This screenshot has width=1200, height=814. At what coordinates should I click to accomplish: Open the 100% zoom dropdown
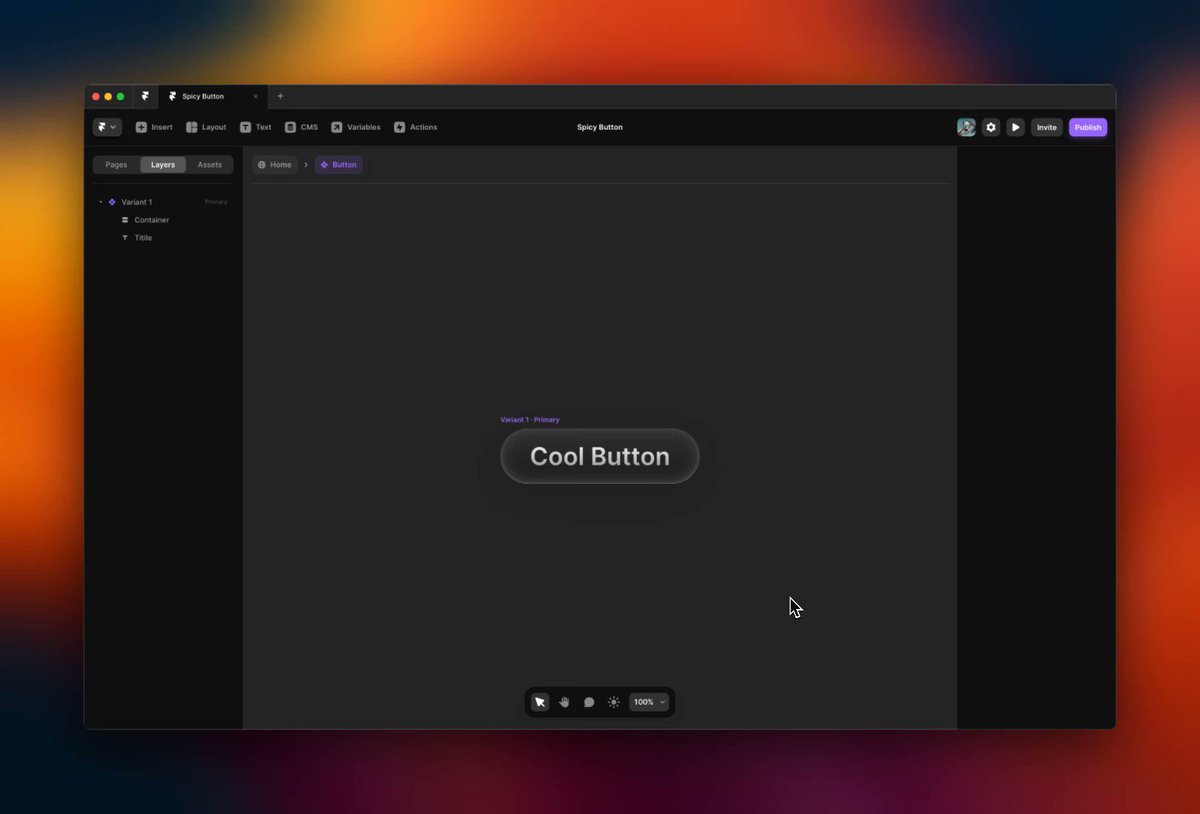tap(649, 702)
